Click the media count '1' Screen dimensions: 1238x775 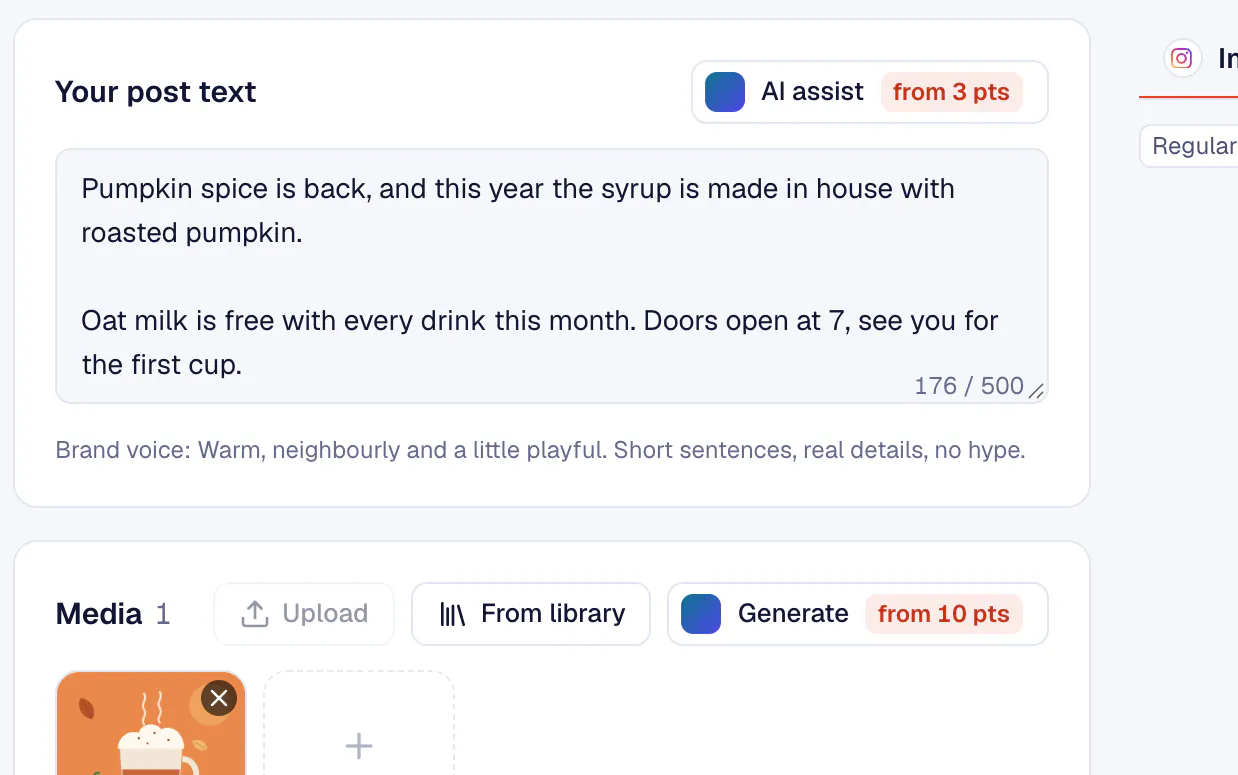pyautogui.click(x=163, y=614)
